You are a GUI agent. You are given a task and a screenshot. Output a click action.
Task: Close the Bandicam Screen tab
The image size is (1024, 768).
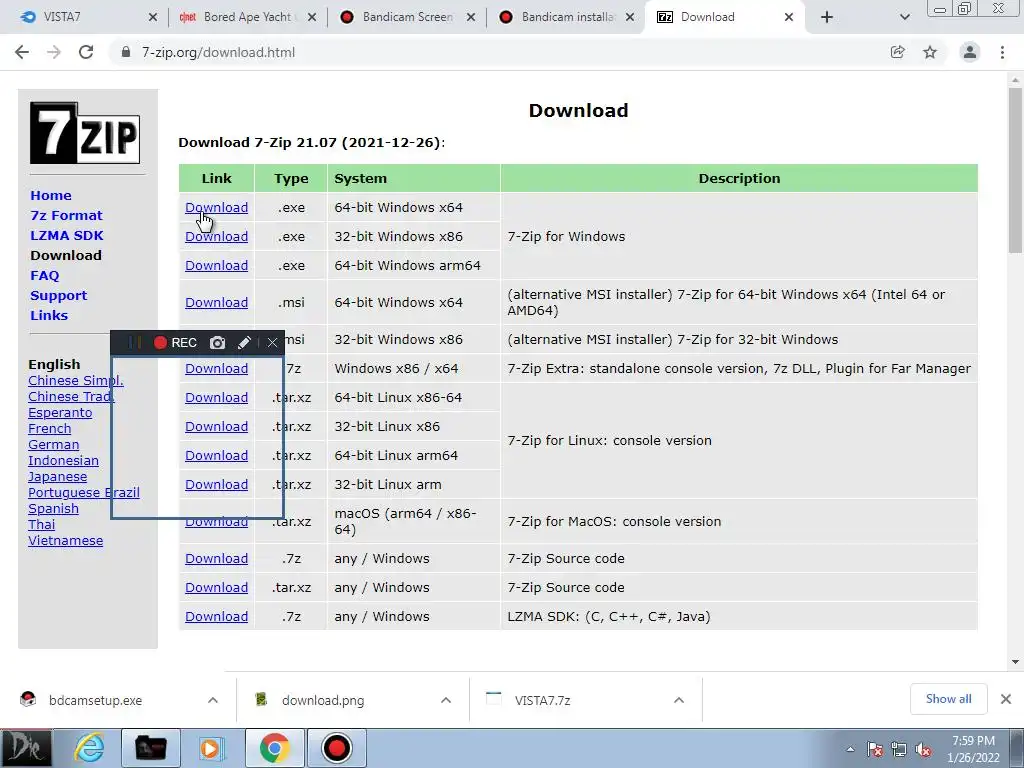click(x=471, y=17)
